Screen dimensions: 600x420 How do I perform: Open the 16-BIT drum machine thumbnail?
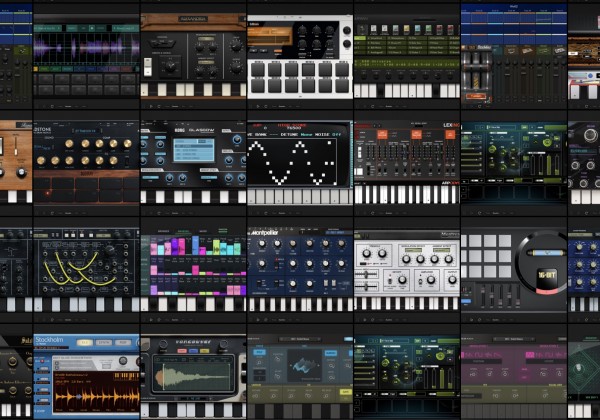tap(514, 270)
